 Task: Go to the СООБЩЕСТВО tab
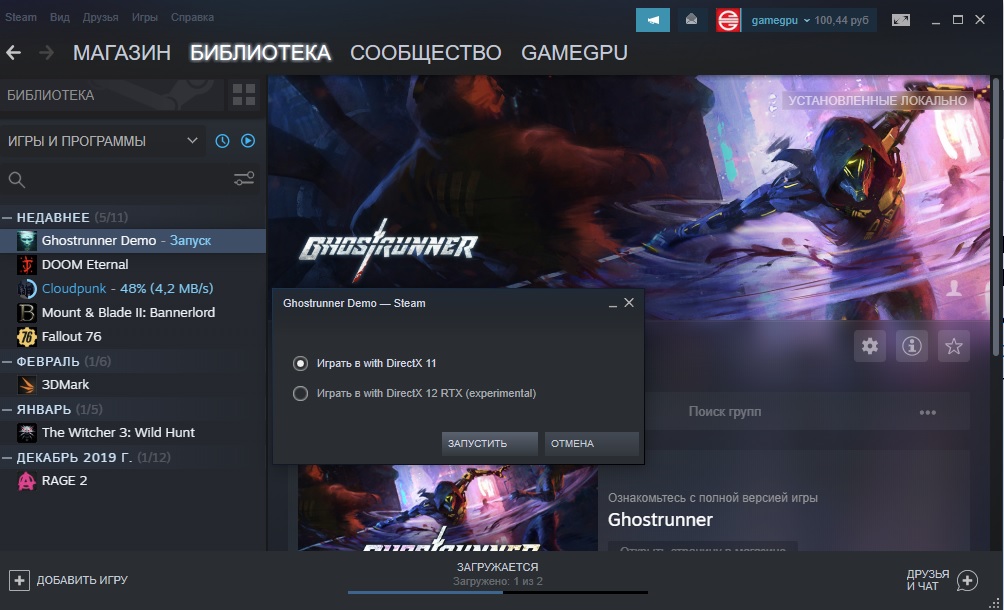pos(426,53)
